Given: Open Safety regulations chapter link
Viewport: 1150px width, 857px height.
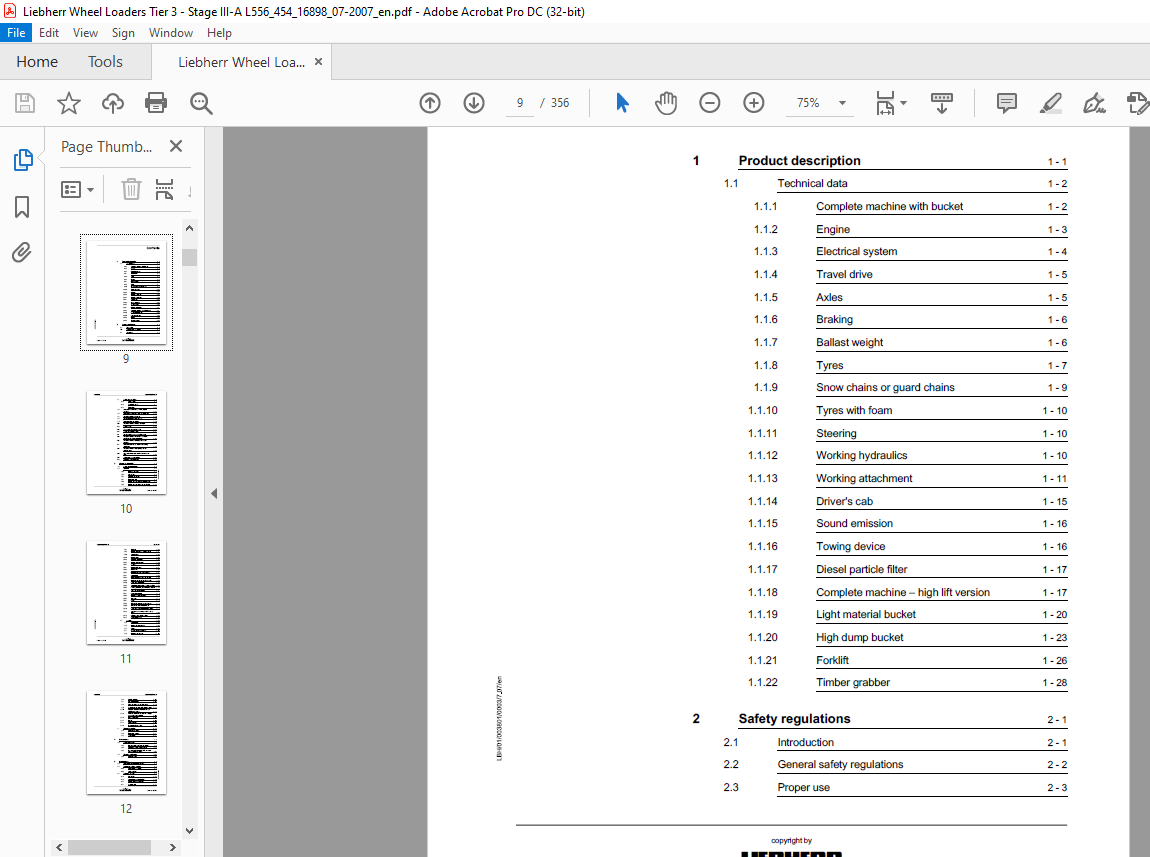Looking at the screenshot, I should click(x=794, y=719).
